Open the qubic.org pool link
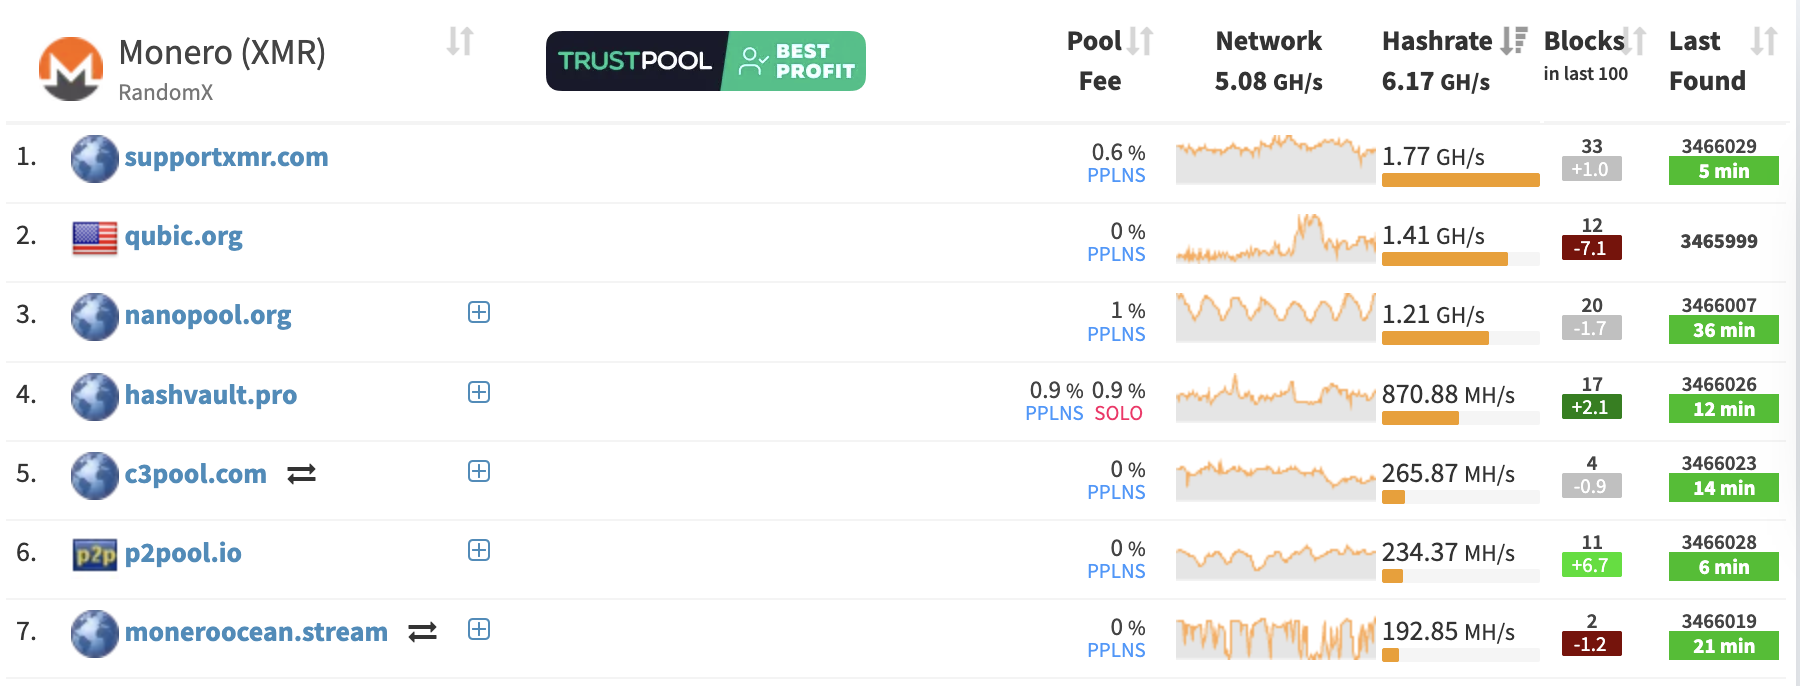The width and height of the screenshot is (1800, 686). click(183, 236)
